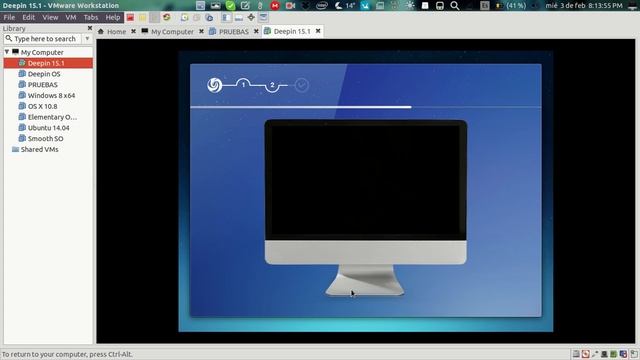
Task: Click the hard disk device status icon
Action: click(576, 354)
